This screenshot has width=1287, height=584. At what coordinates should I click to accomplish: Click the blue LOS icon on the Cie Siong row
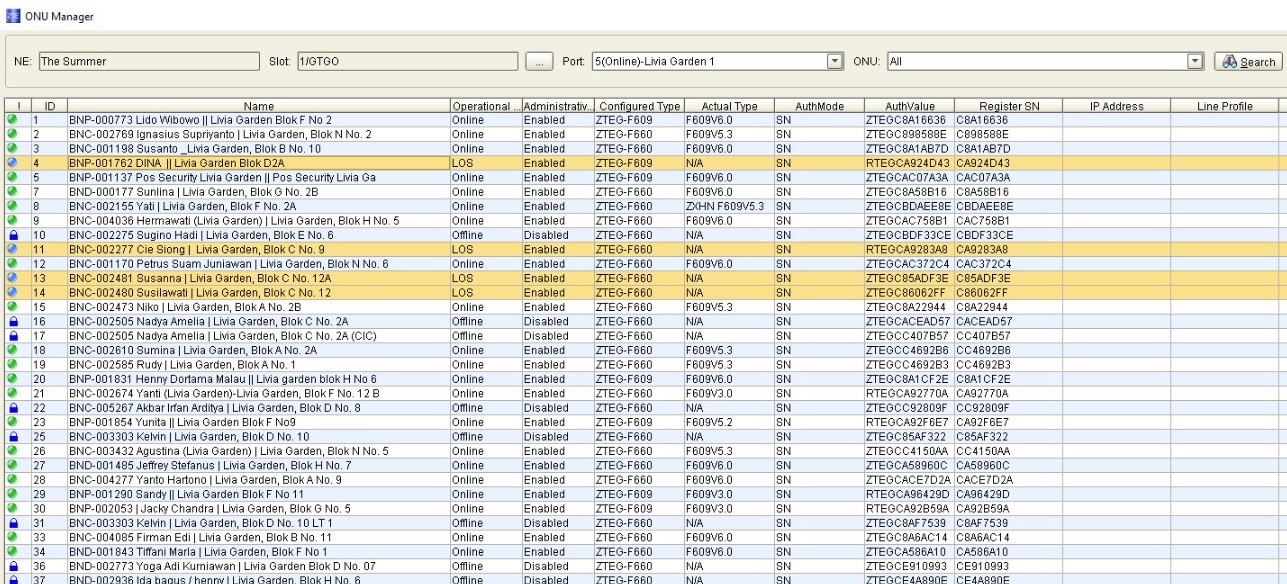pyautogui.click(x=11, y=248)
